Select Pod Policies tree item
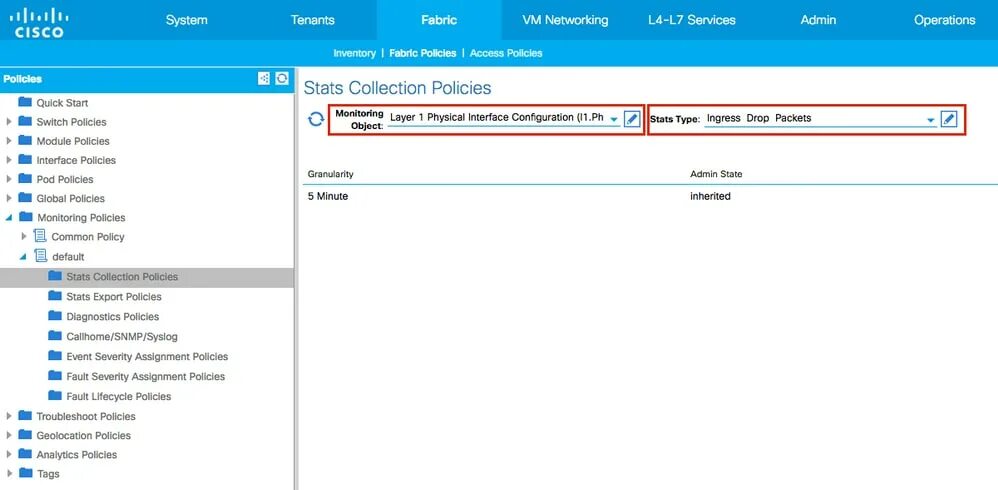Image resolution: width=998 pixels, height=490 pixels. tap(65, 179)
